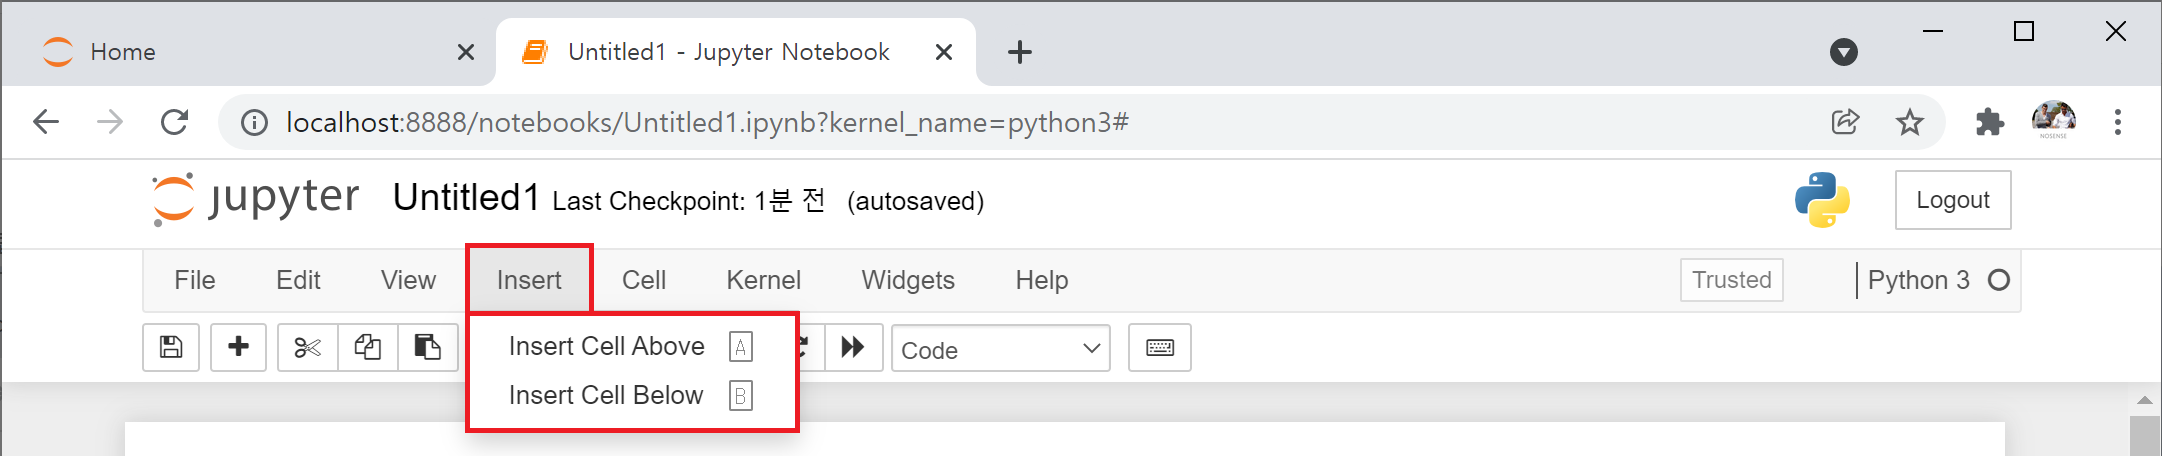Open the View menu
The width and height of the screenshot is (2162, 456).
pyautogui.click(x=408, y=280)
